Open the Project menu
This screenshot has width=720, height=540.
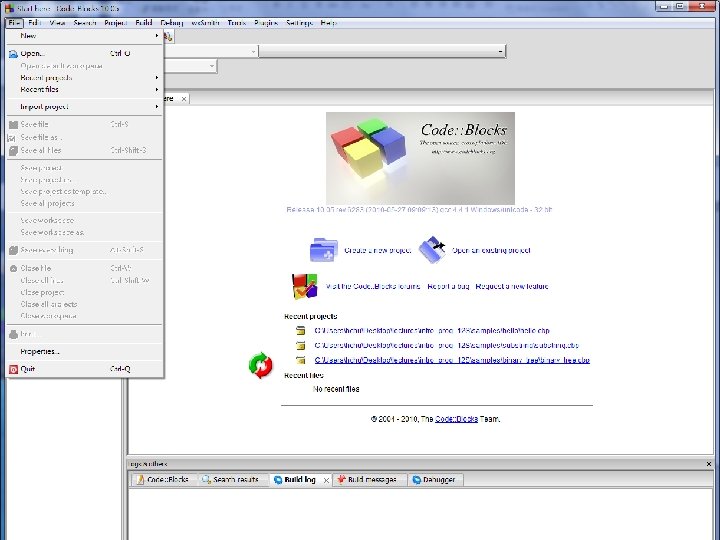pos(116,22)
